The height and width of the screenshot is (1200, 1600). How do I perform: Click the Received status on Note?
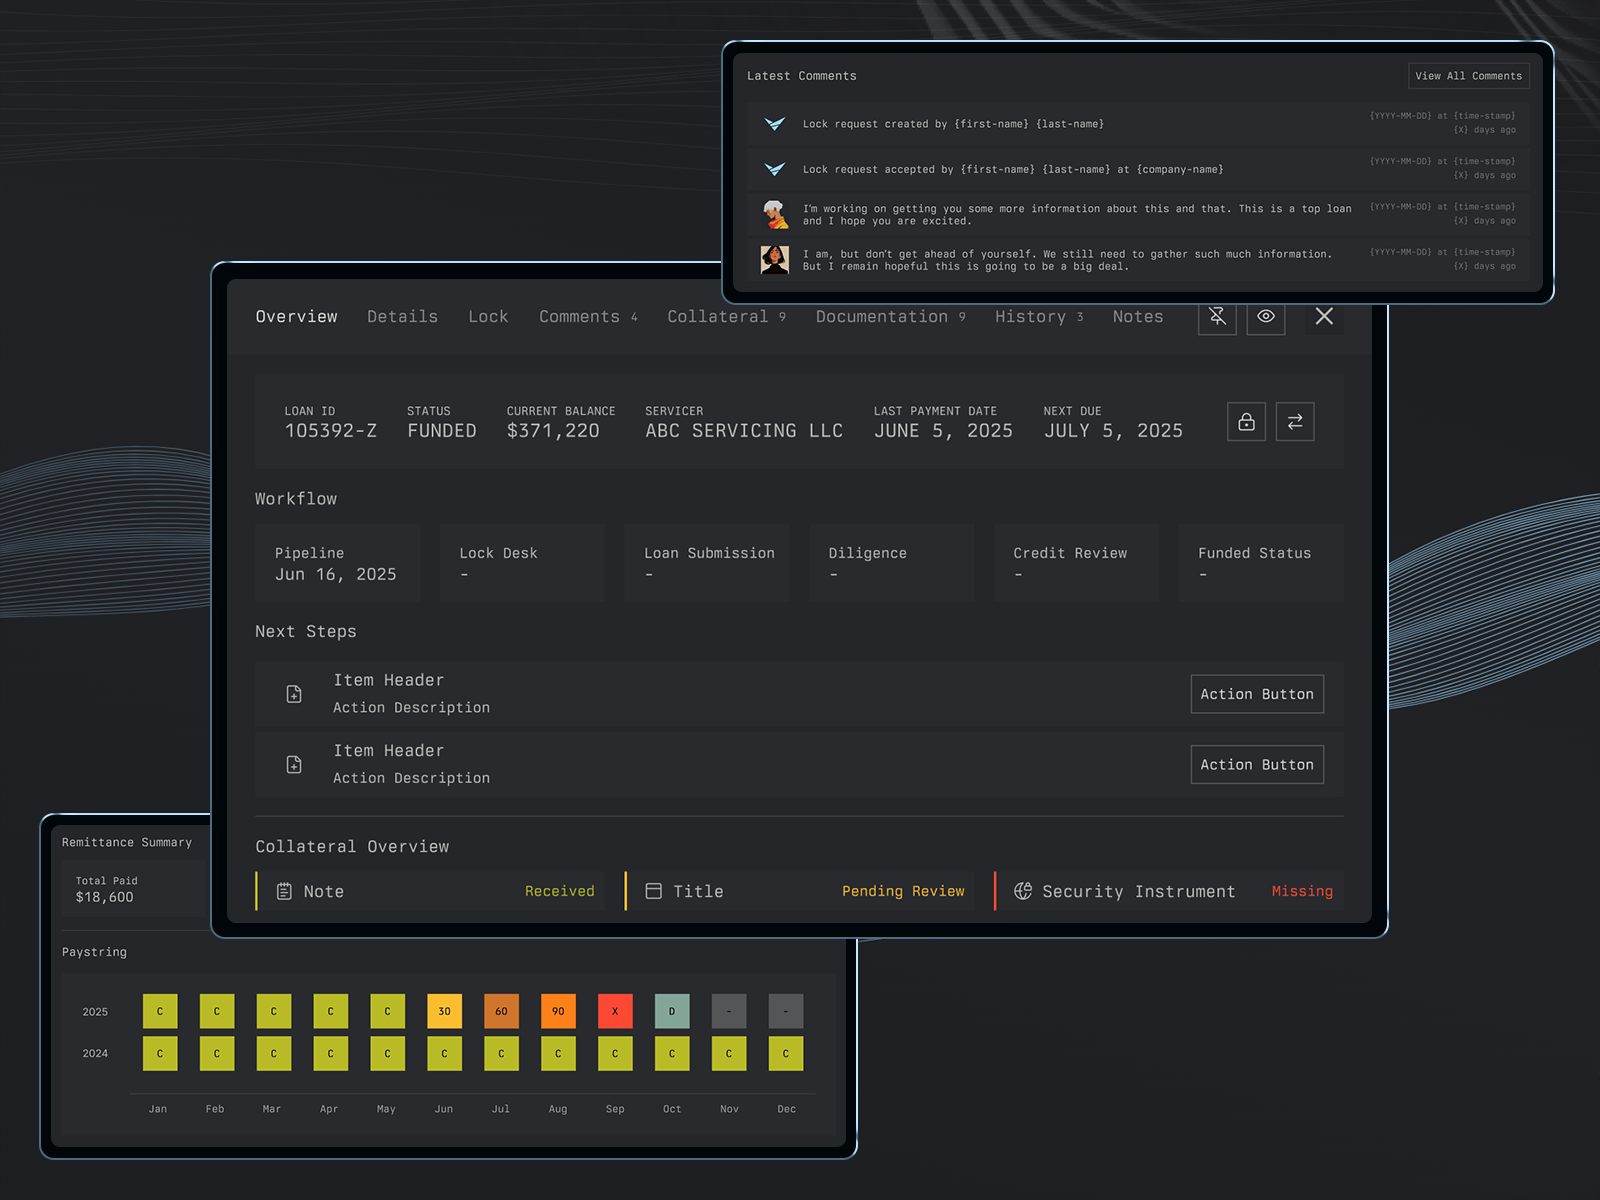559,891
